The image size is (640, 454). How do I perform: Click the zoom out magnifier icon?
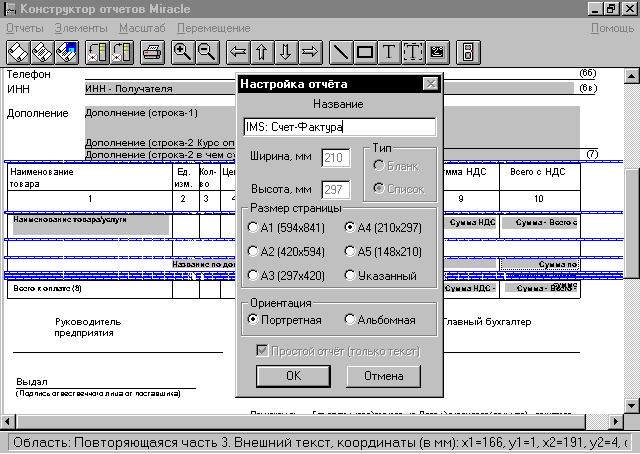coord(207,51)
